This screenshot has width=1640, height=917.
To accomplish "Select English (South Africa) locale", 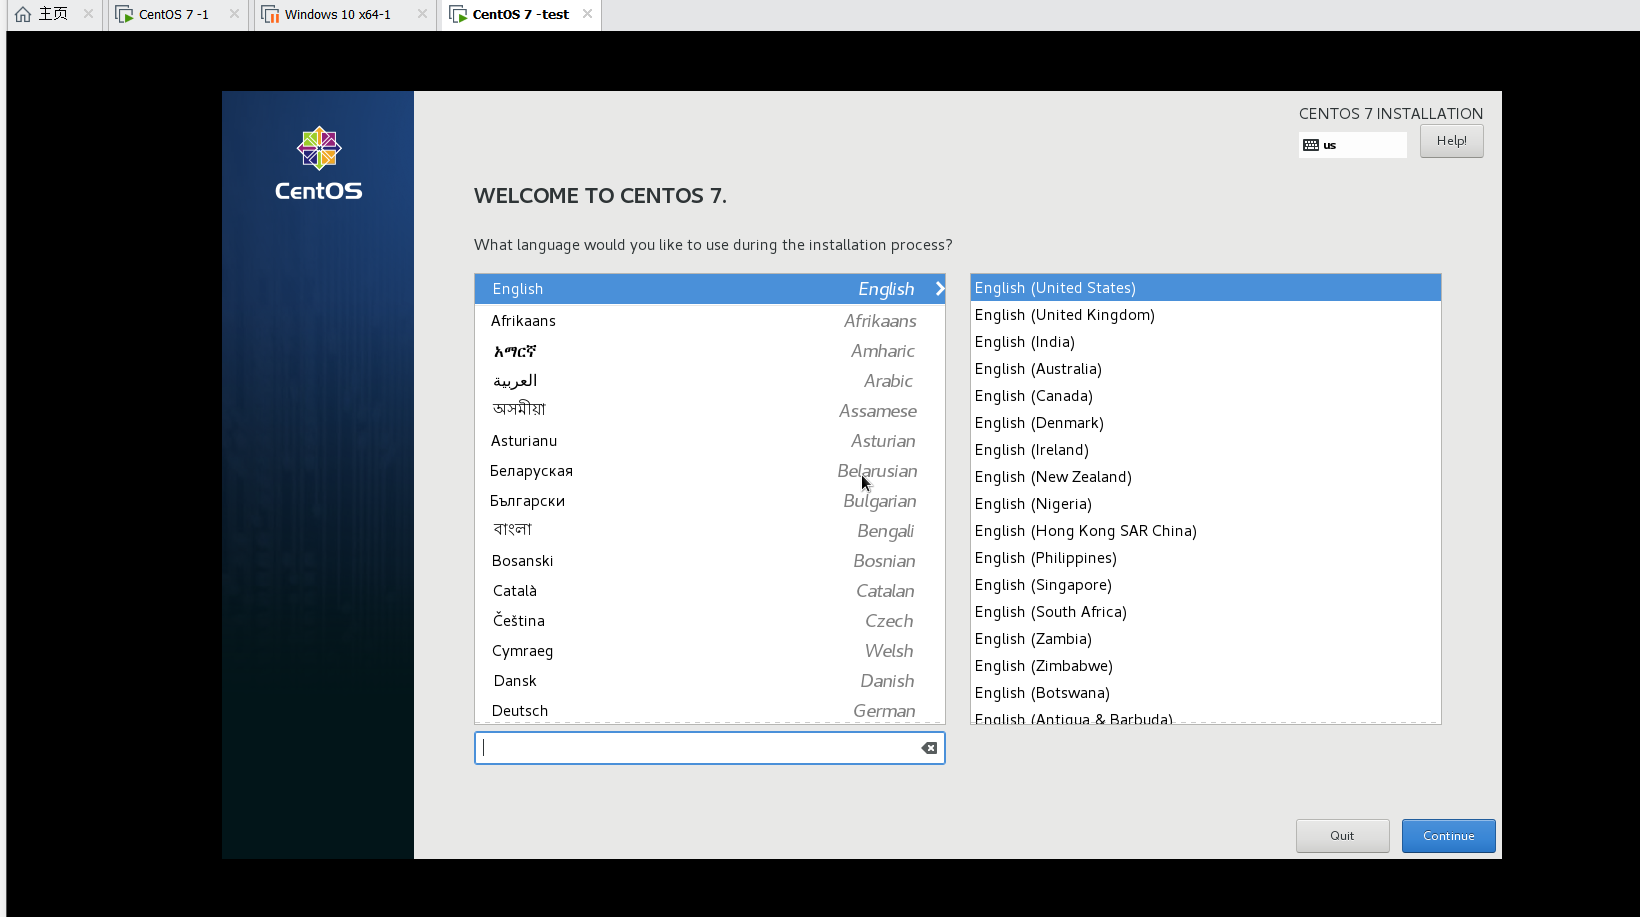I will pyautogui.click(x=1205, y=612).
